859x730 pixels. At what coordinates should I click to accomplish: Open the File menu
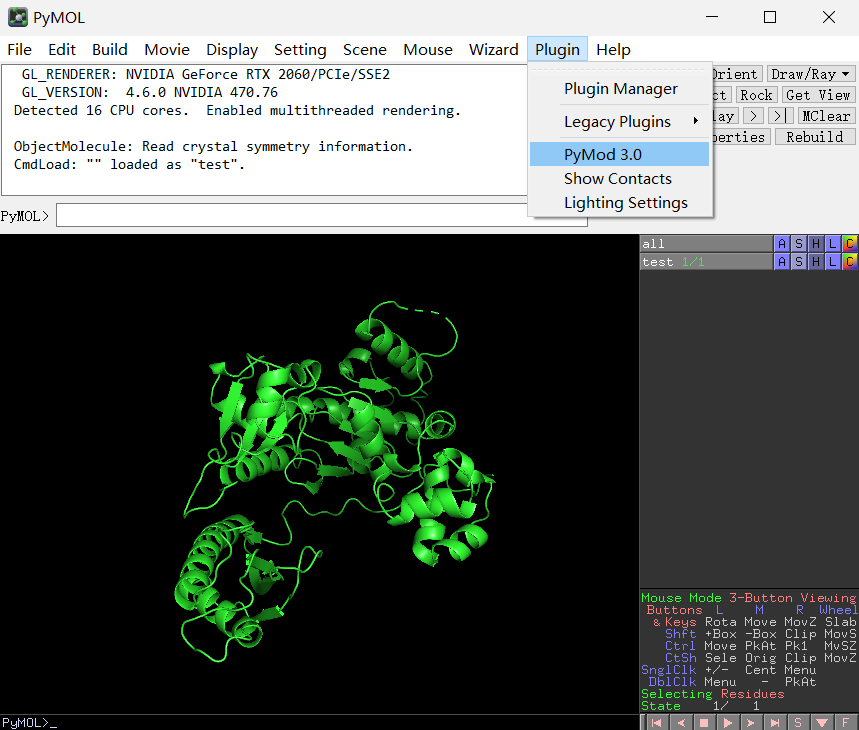click(20, 49)
